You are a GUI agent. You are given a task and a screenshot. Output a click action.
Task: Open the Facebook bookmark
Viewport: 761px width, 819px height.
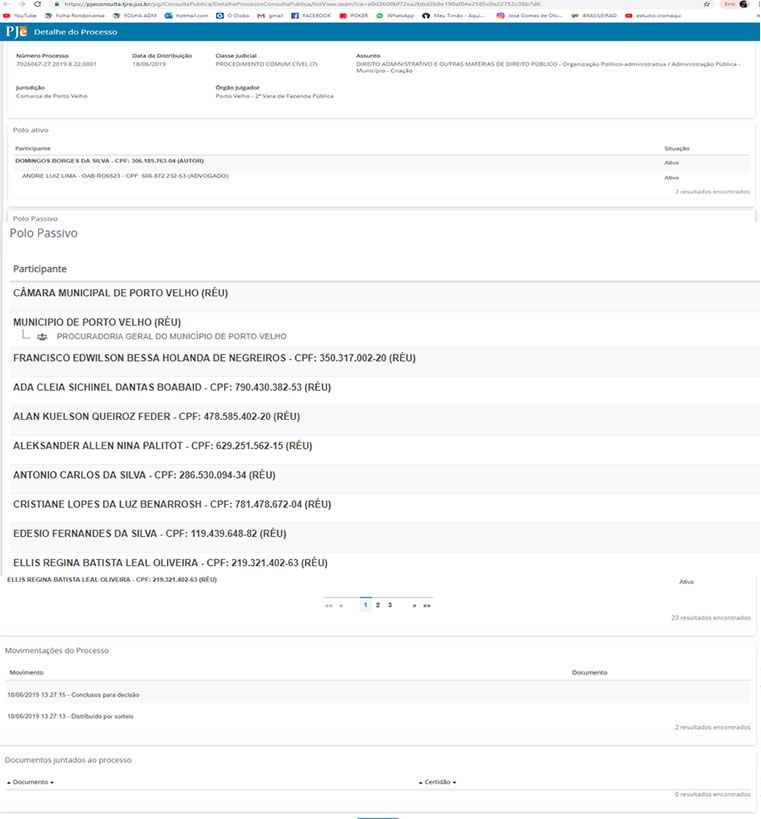pos(311,16)
